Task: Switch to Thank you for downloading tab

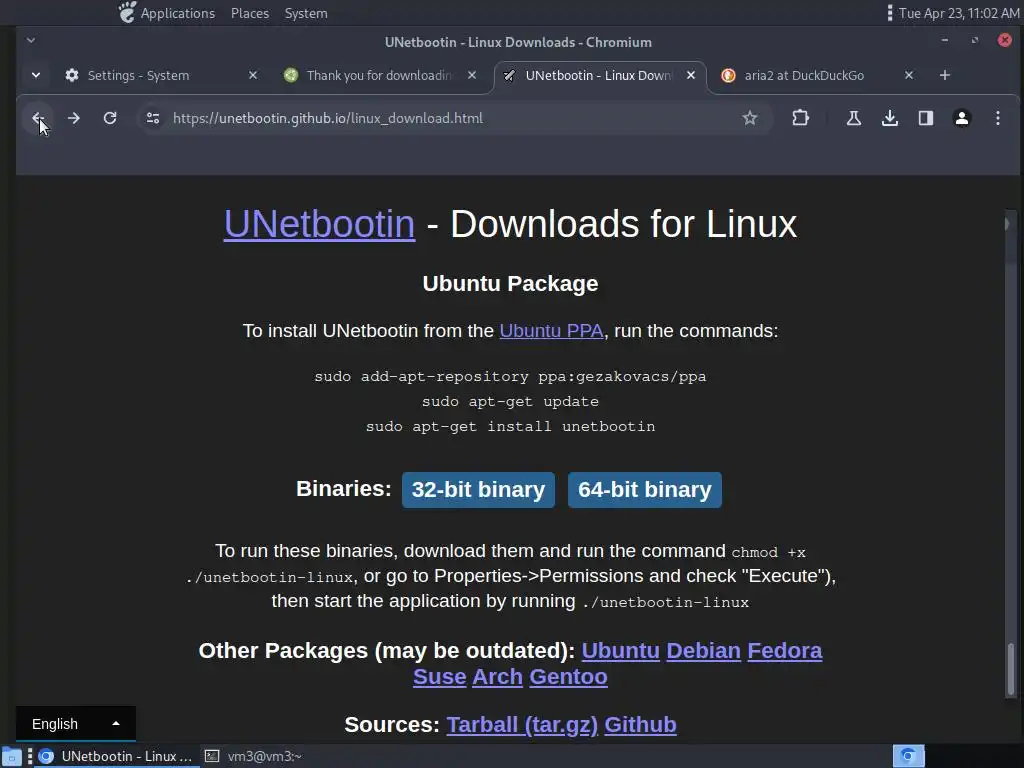Action: (x=381, y=75)
